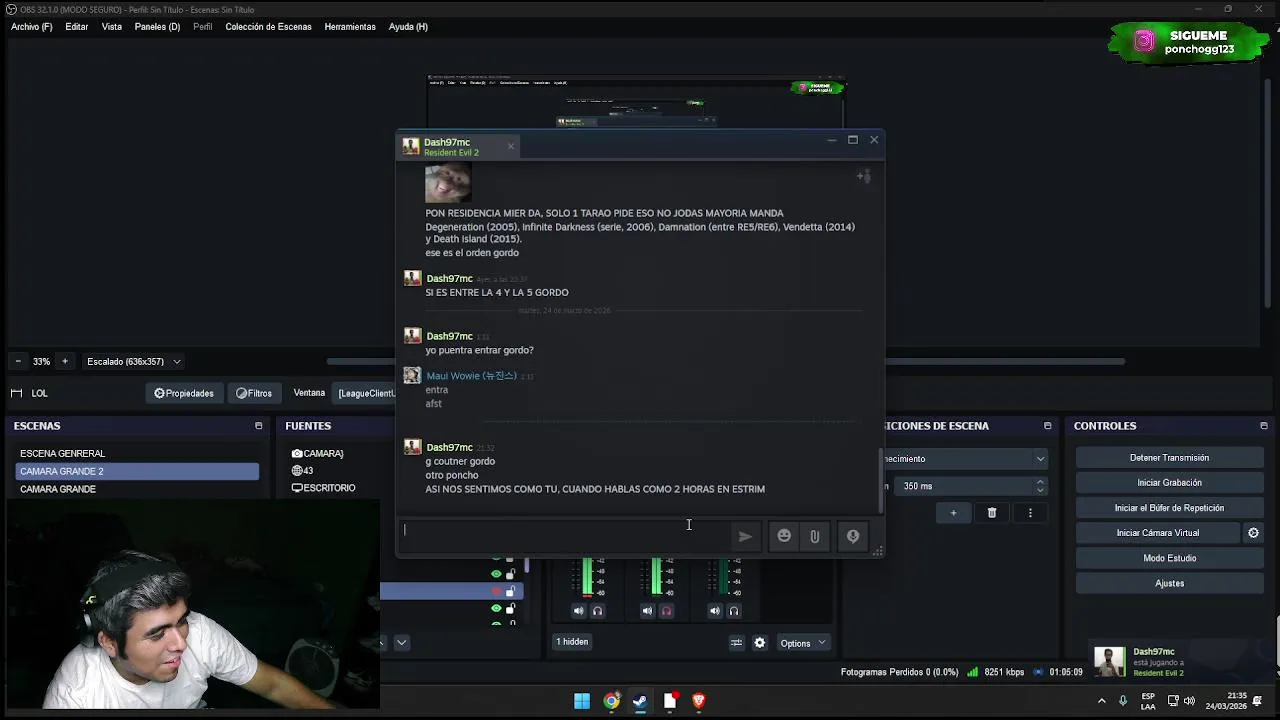Open Steam from the taskbar
Image resolution: width=1280 pixels, height=720 pixels.
pyautogui.click(x=640, y=701)
